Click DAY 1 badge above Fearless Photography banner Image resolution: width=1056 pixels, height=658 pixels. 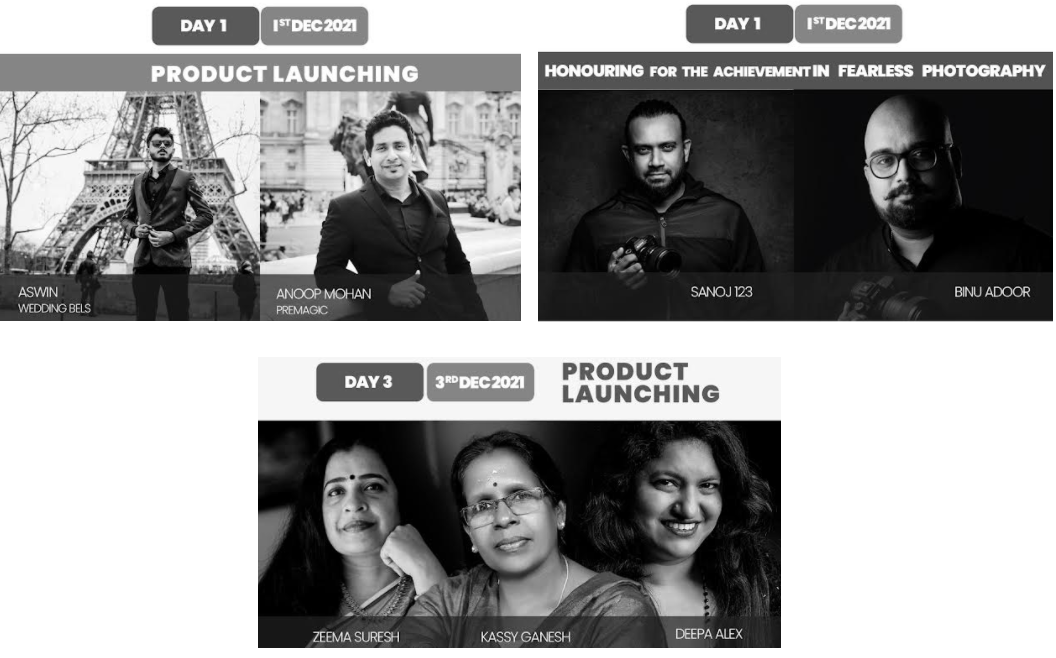click(x=739, y=24)
